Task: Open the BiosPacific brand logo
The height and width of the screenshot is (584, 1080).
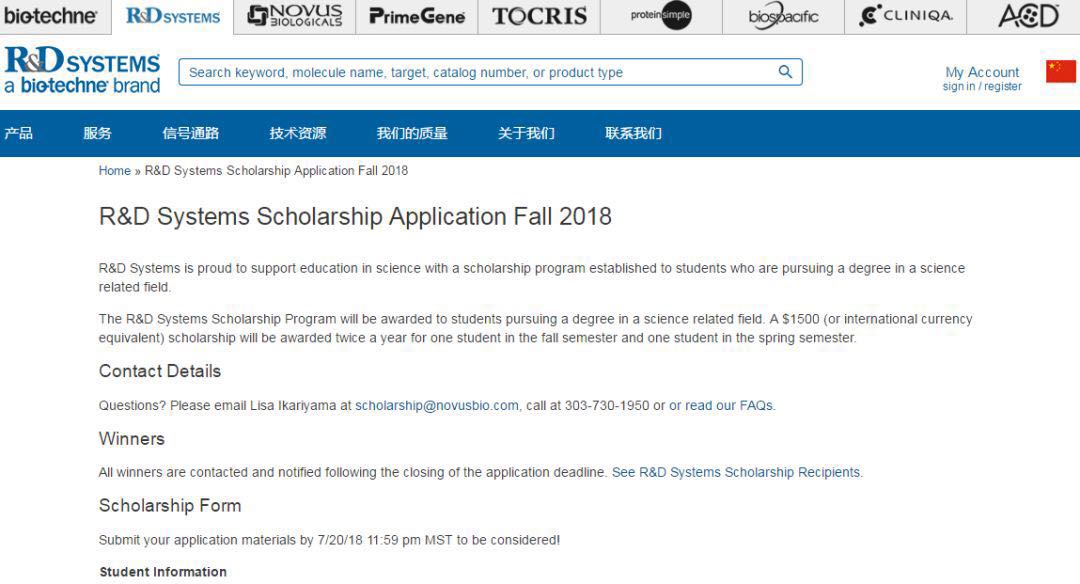Action: [x=783, y=16]
